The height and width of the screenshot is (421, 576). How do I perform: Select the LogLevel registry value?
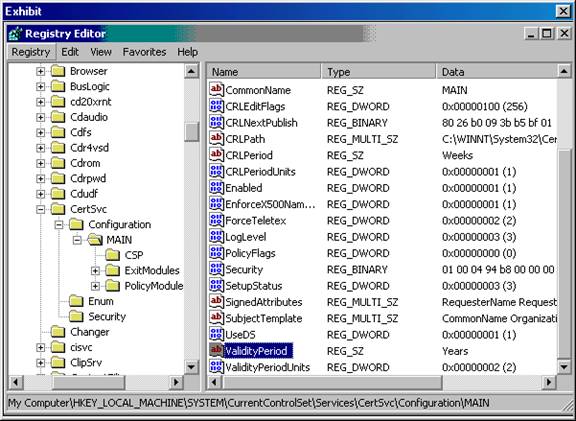[x=245, y=237]
